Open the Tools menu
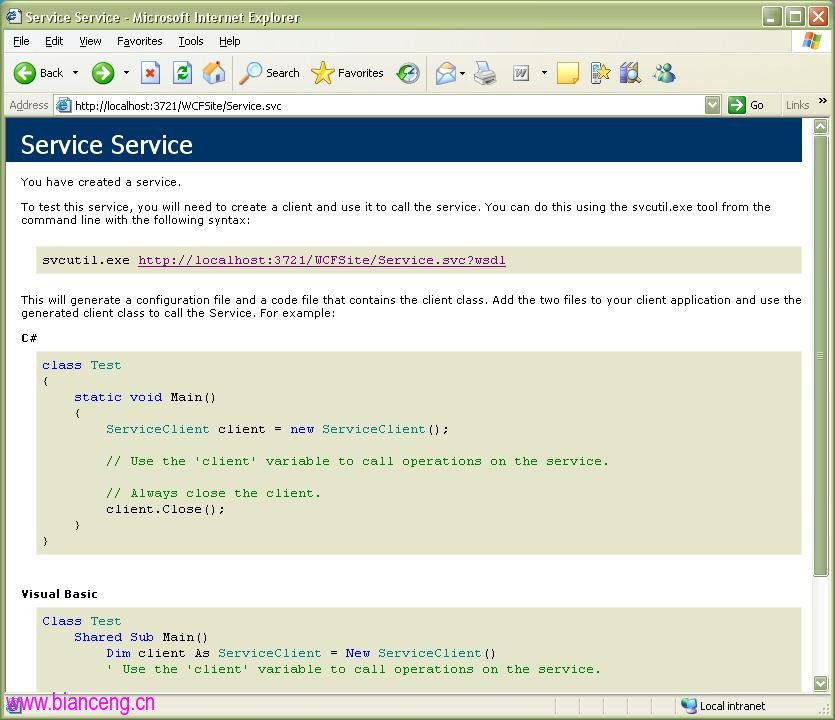The width and height of the screenshot is (835, 720). [x=191, y=41]
